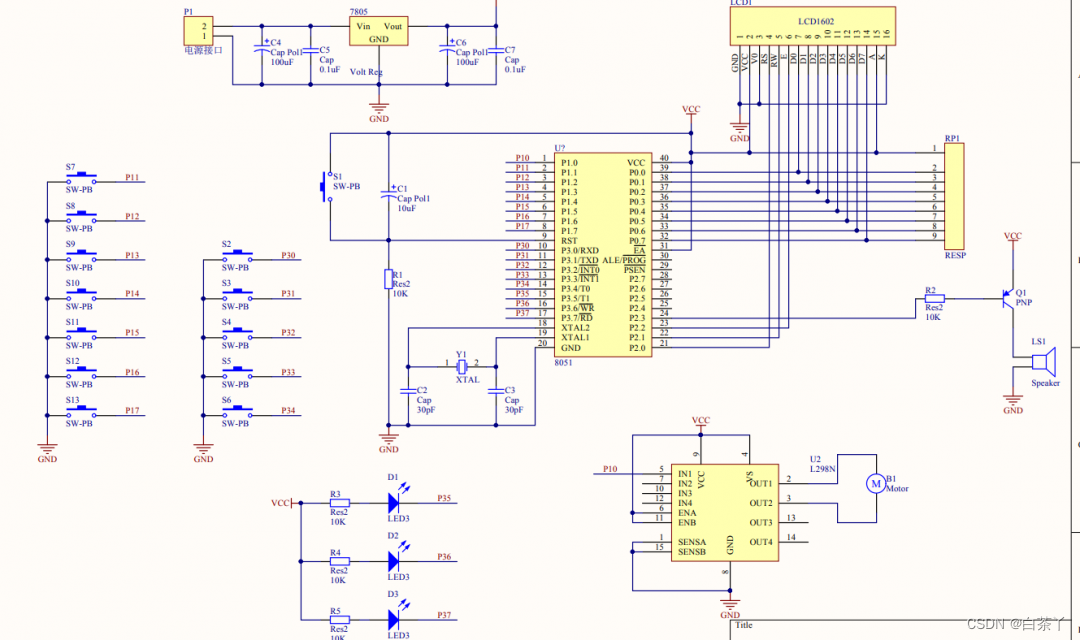Image resolution: width=1080 pixels, height=640 pixels.
Task: Select the 8051 microcontroller body
Action: [x=603, y=255]
